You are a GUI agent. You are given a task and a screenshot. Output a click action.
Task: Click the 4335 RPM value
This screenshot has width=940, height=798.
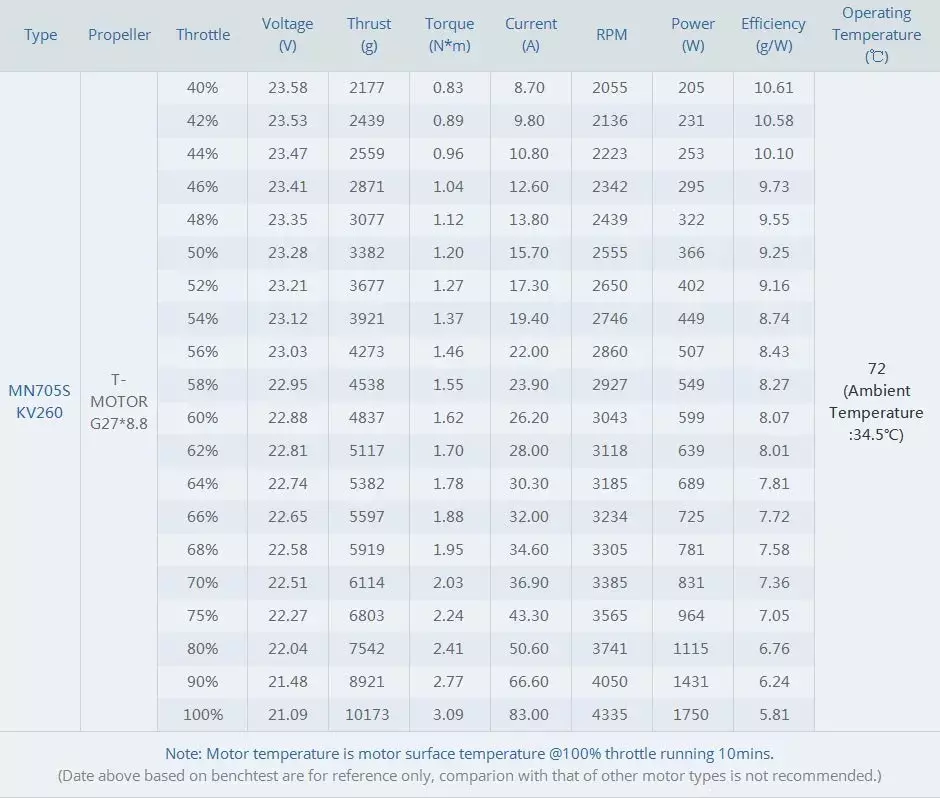(610, 715)
